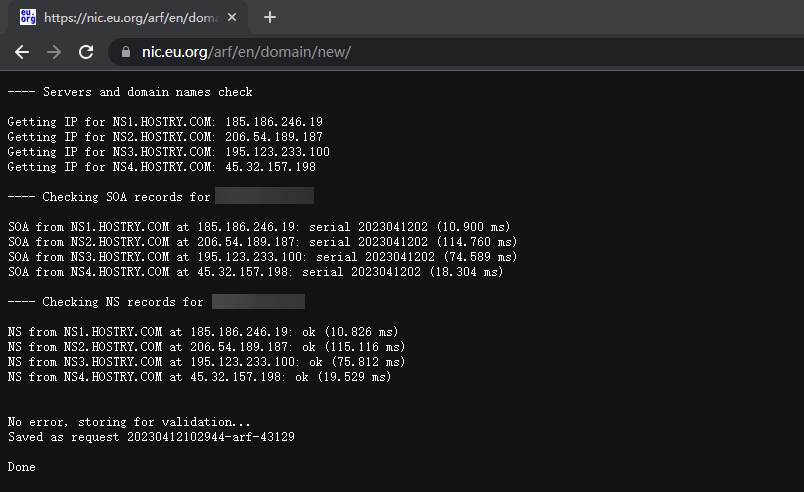Click the "No error, storing for validation..." message
Image resolution: width=804 pixels, height=492 pixels.
129,422
